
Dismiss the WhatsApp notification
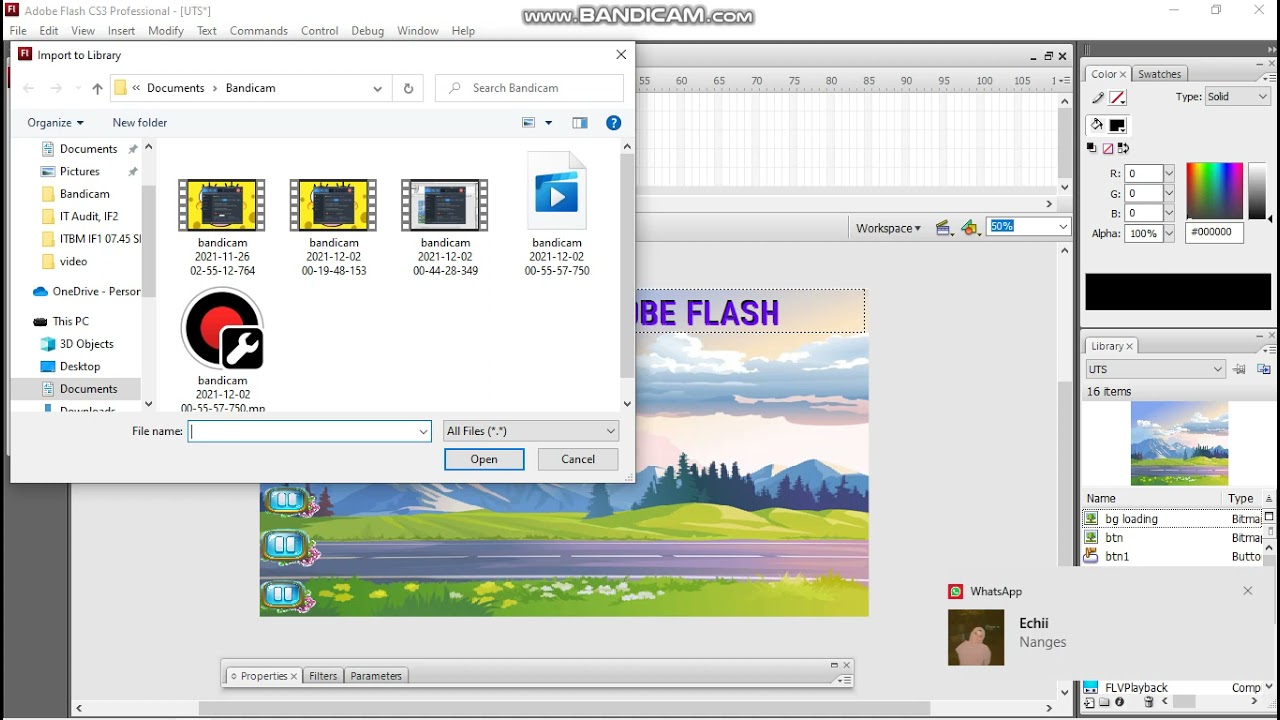click(1248, 591)
